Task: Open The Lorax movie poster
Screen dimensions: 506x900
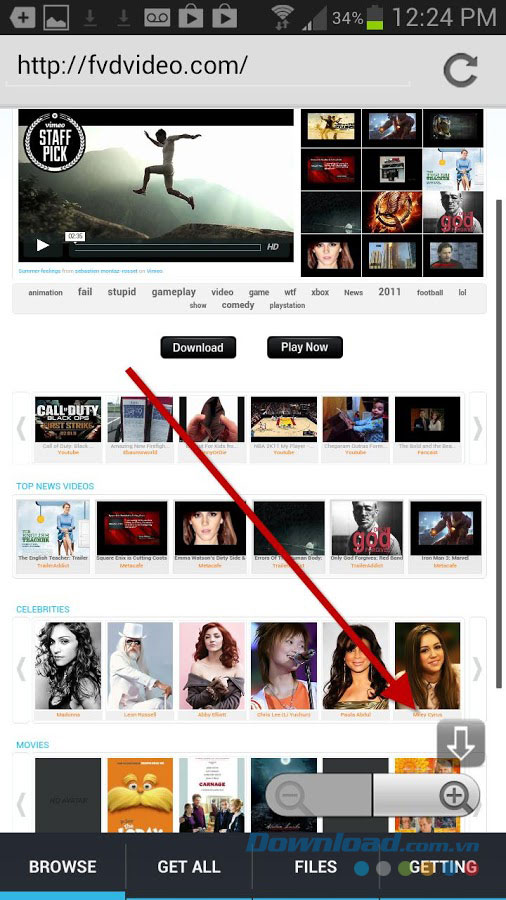Action: pyautogui.click(x=140, y=796)
